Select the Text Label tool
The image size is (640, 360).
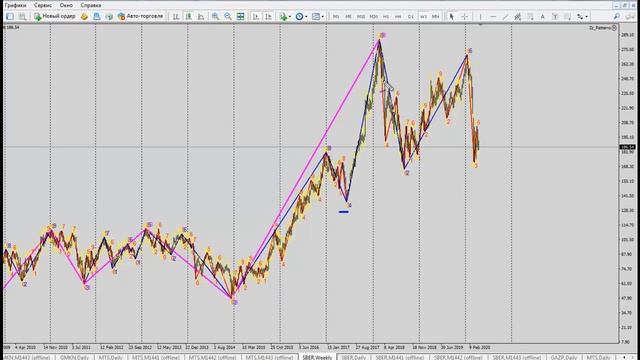tap(555, 16)
